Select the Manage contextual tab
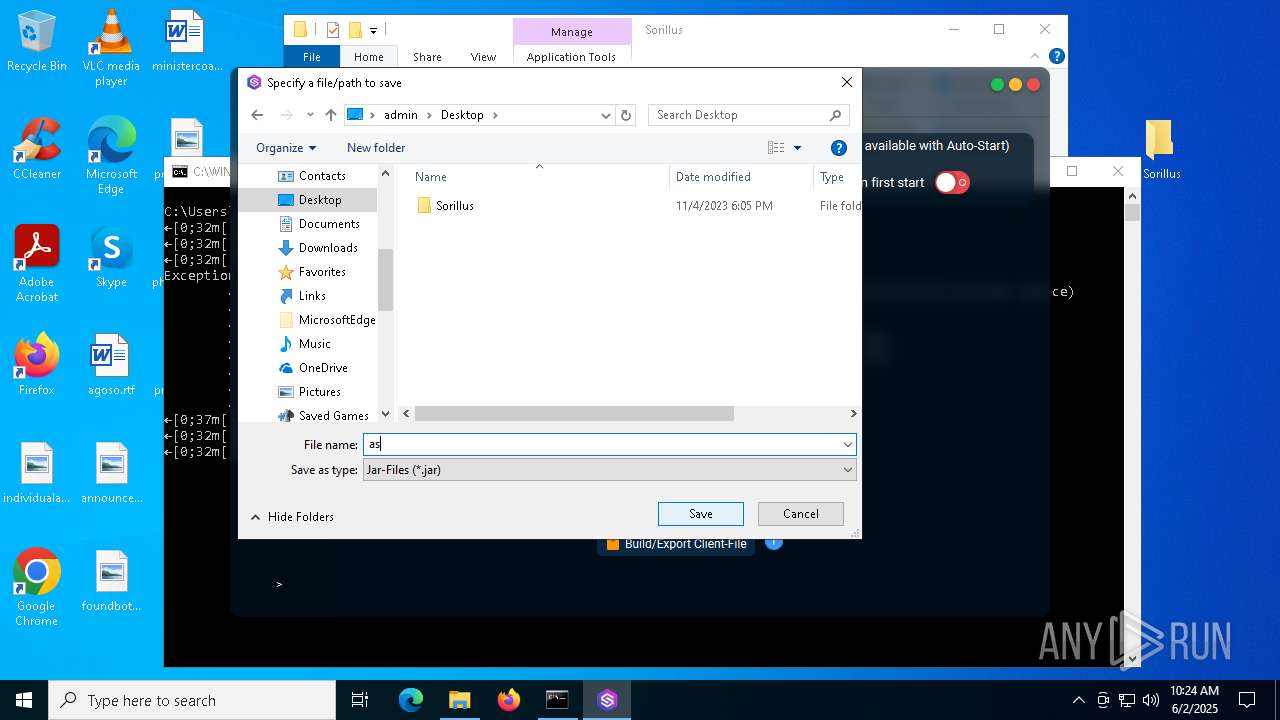 point(572,32)
